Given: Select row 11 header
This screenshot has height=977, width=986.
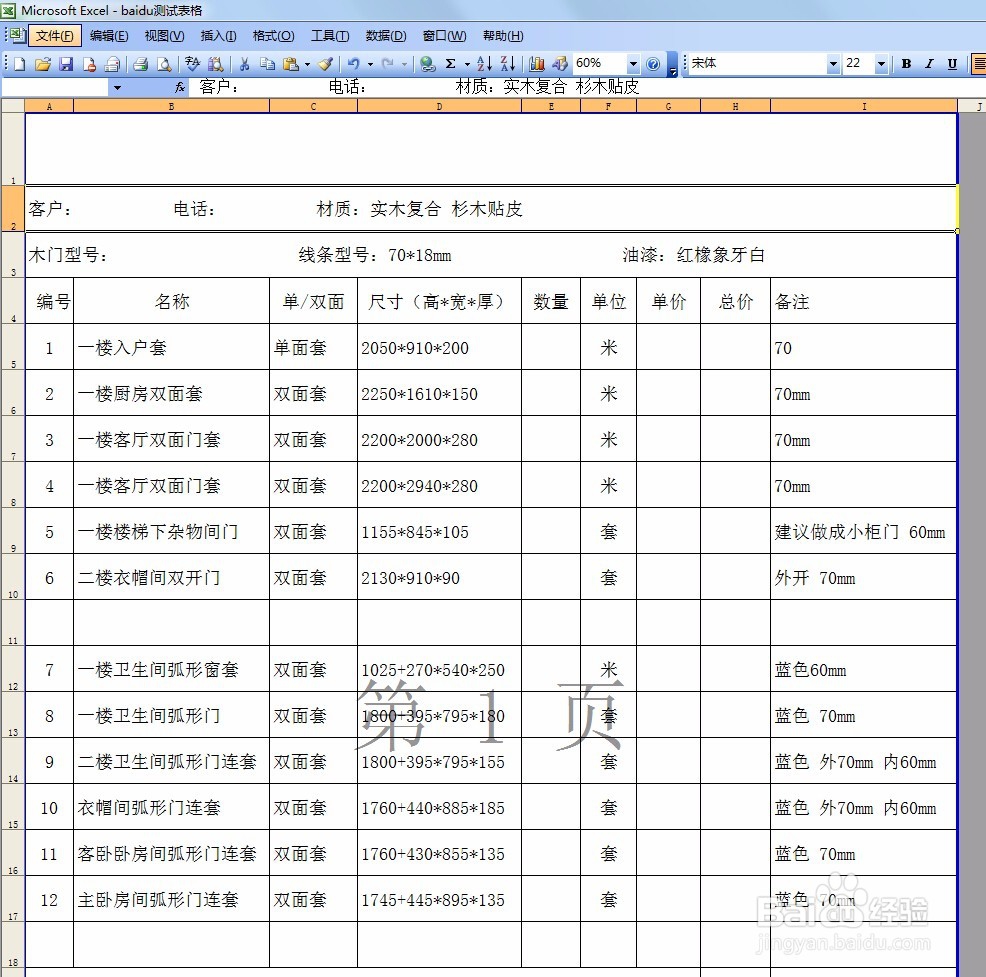Looking at the screenshot, I should click(13, 622).
